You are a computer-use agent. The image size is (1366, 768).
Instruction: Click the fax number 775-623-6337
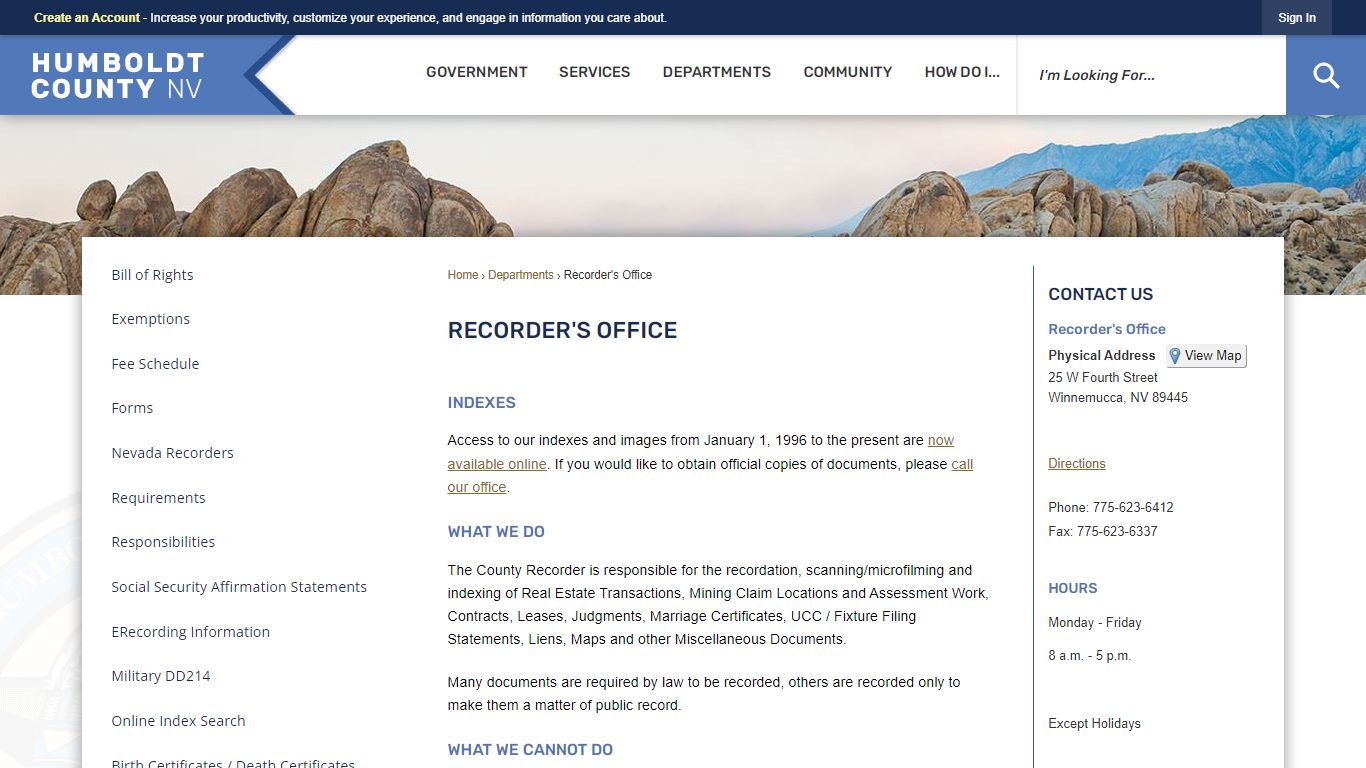[x=1117, y=532]
